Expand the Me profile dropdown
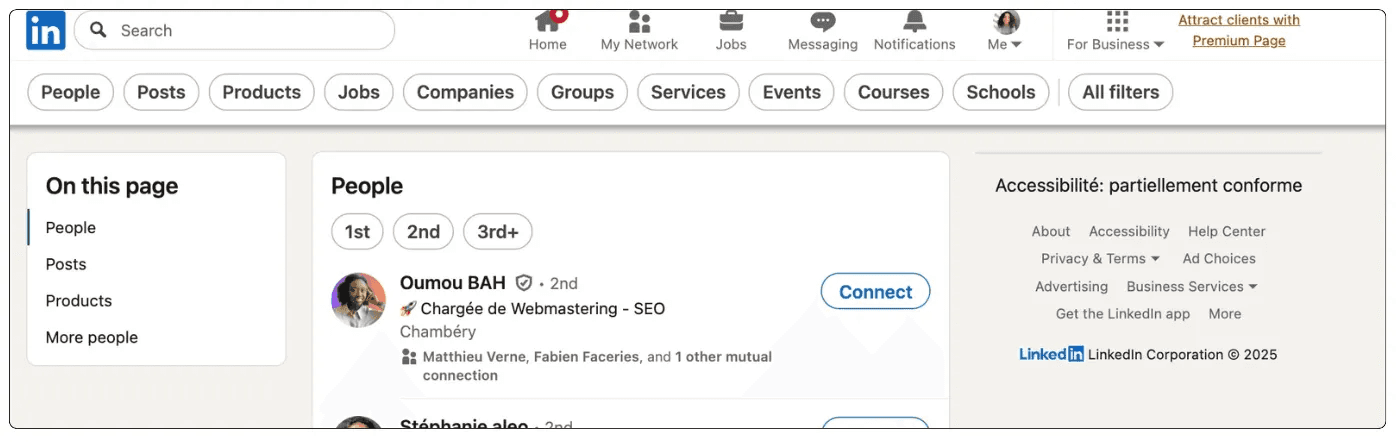Image resolution: width=1398 pixels, height=442 pixels. click(1005, 30)
